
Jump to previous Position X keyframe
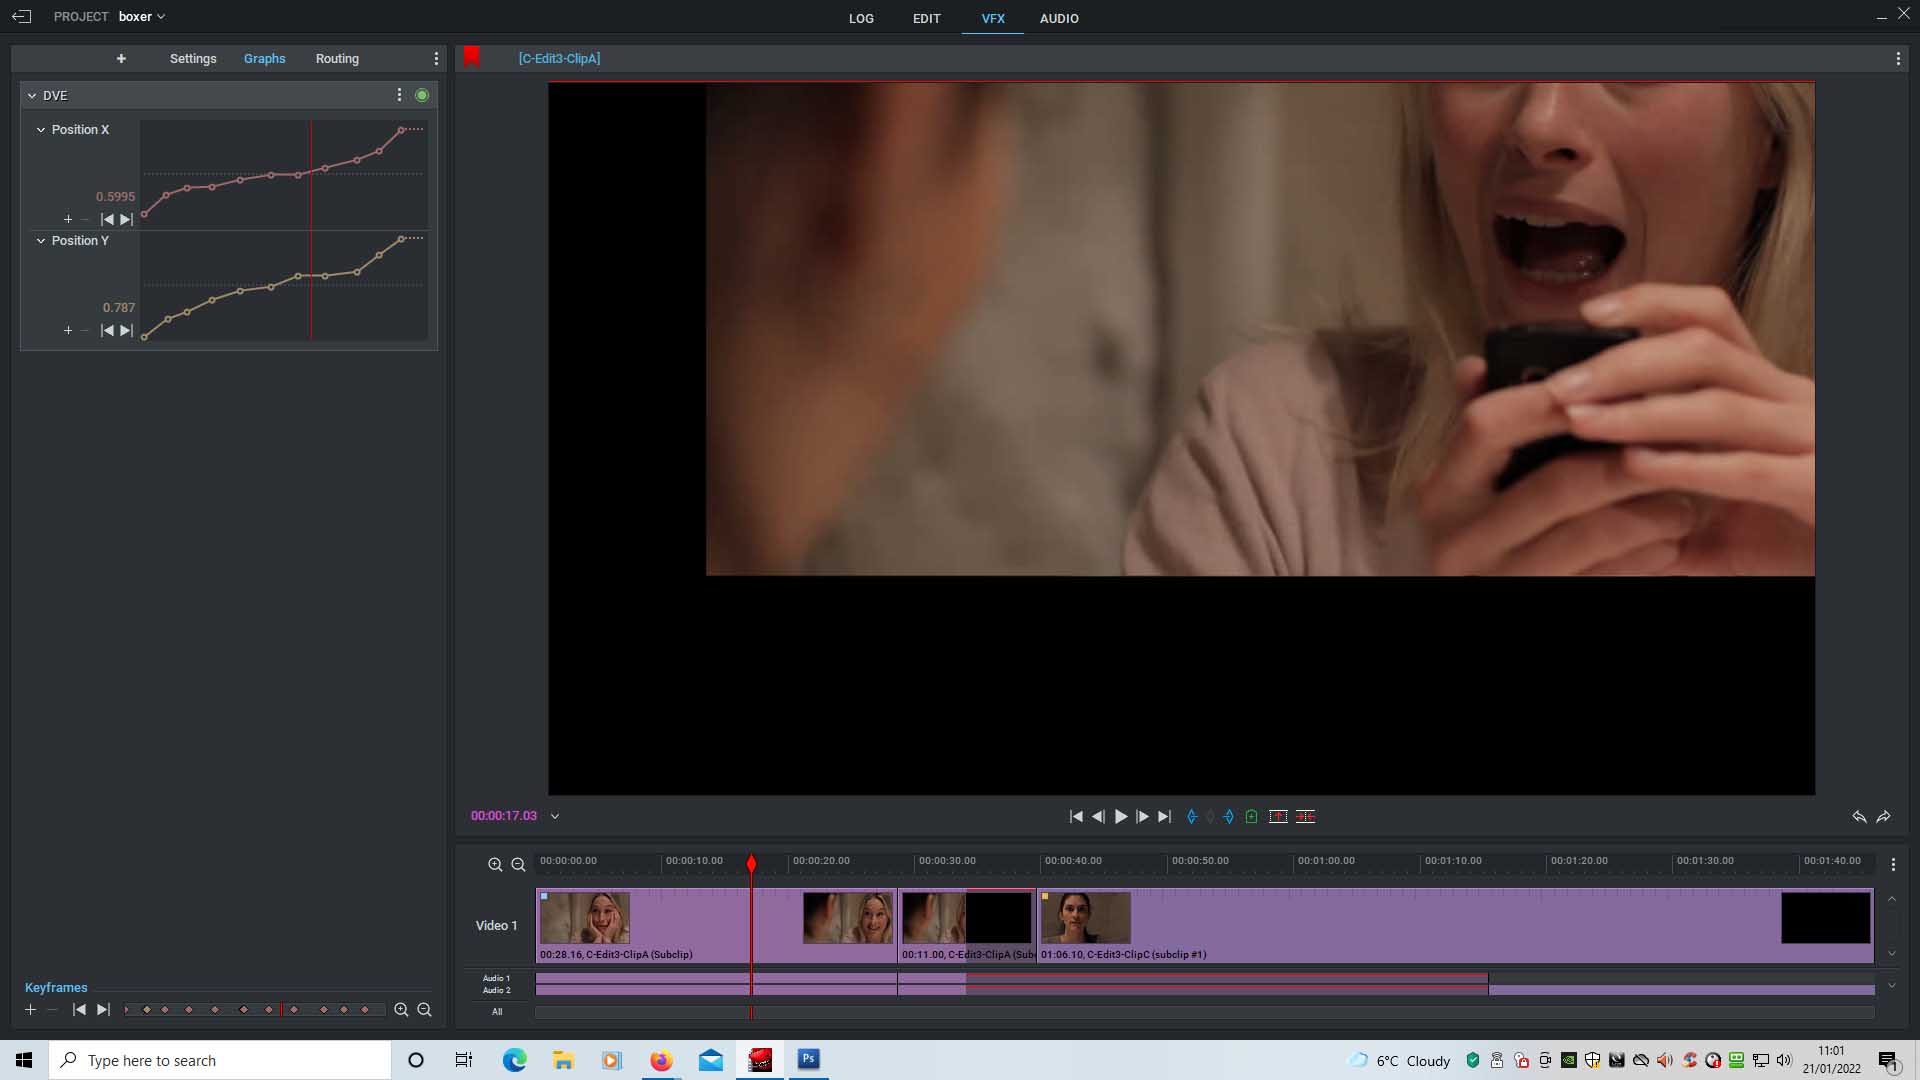(x=107, y=219)
